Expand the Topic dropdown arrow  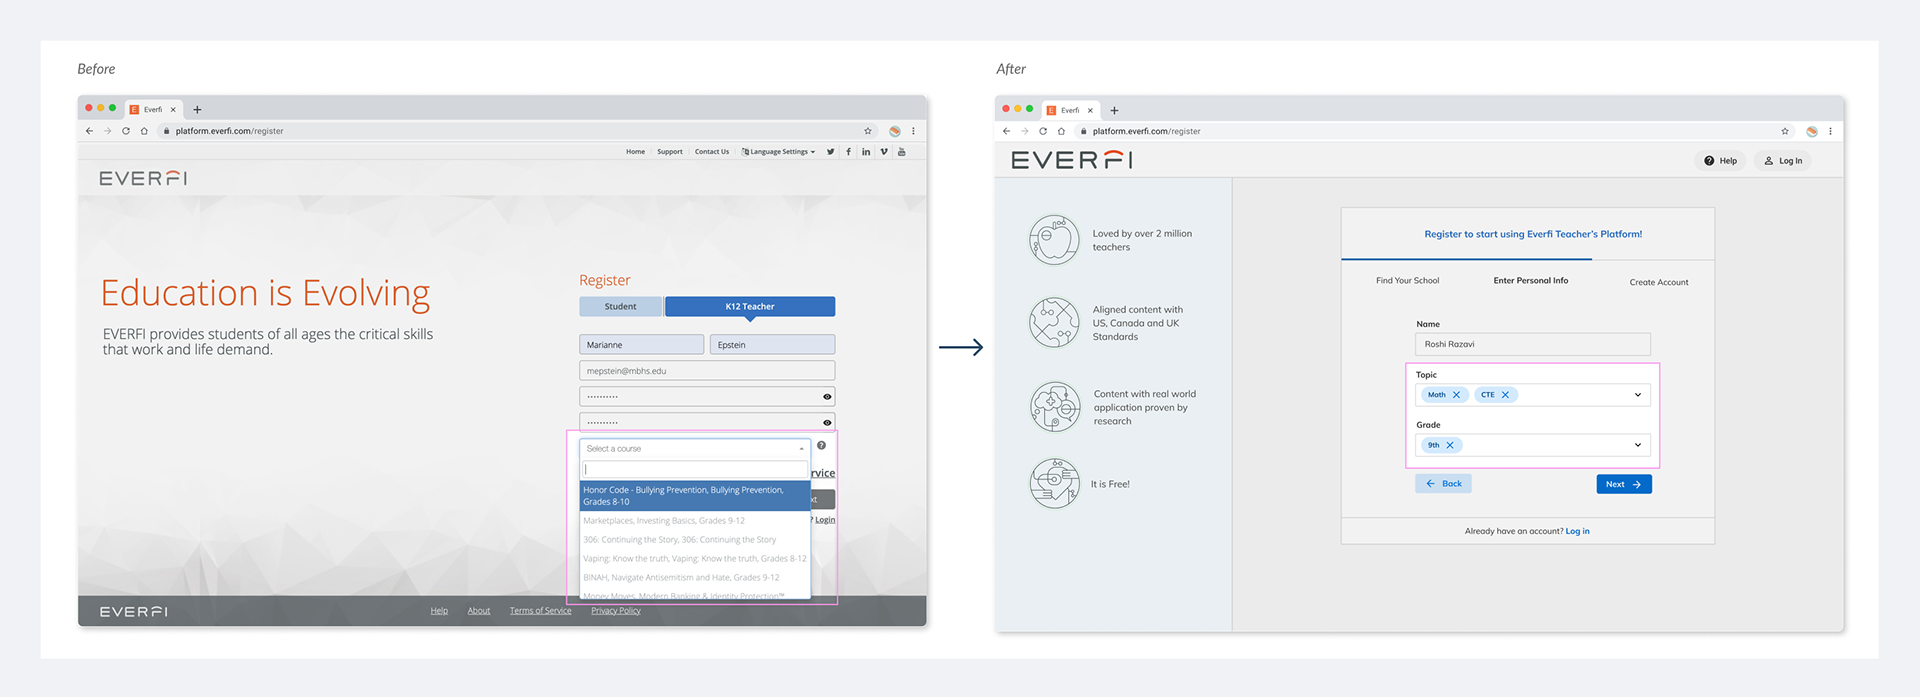click(x=1638, y=395)
